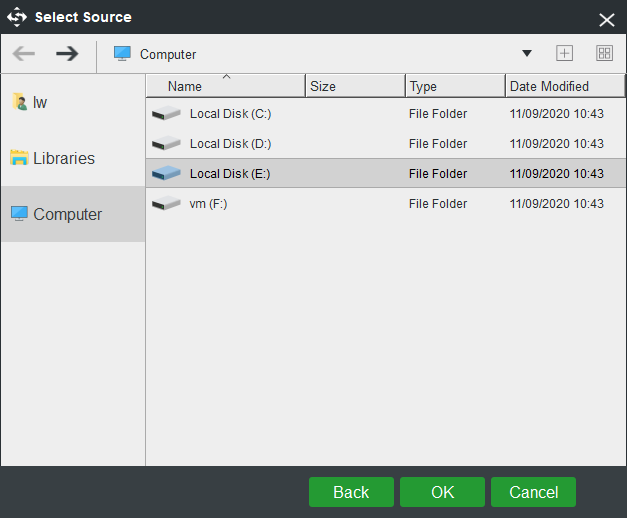Sort by the Type column header
Image resolution: width=627 pixels, height=518 pixels.
[x=455, y=86]
